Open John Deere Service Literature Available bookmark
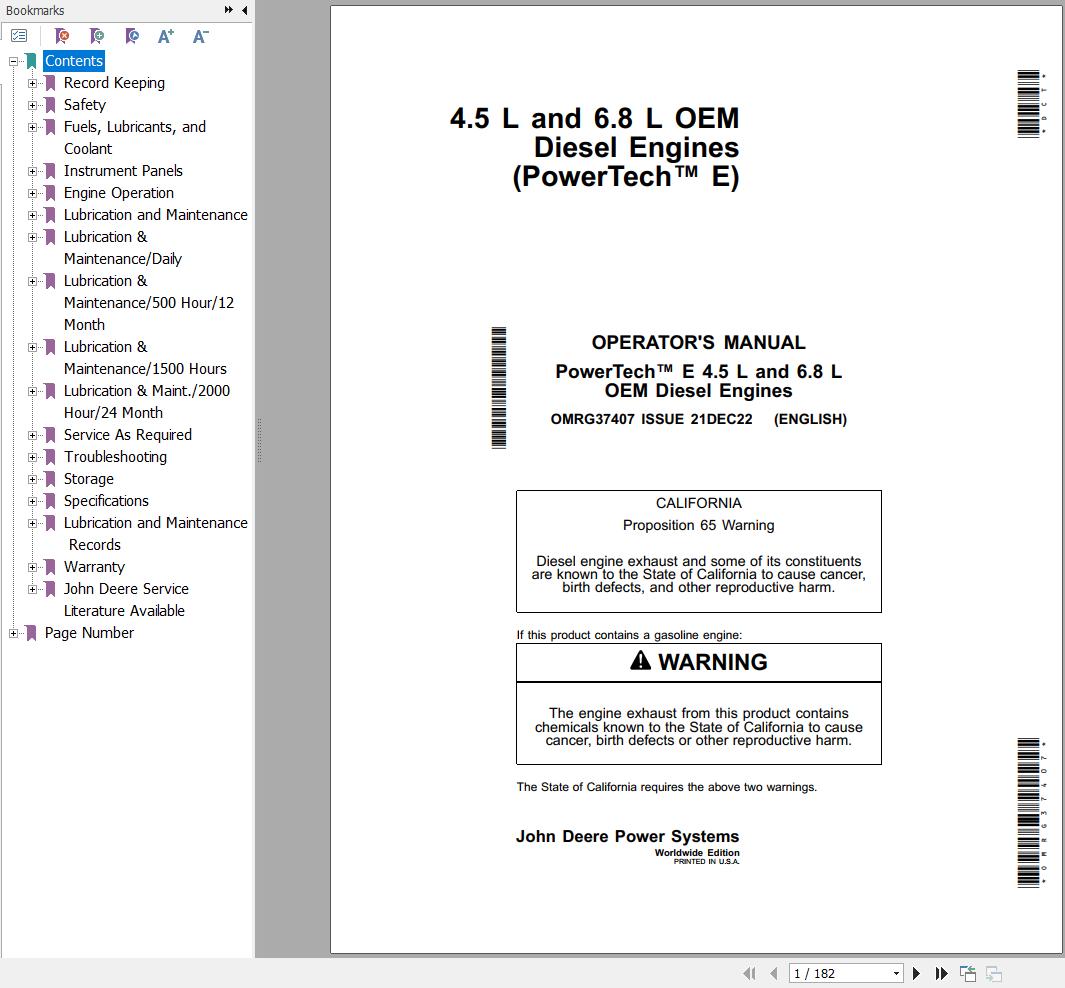 coord(126,600)
